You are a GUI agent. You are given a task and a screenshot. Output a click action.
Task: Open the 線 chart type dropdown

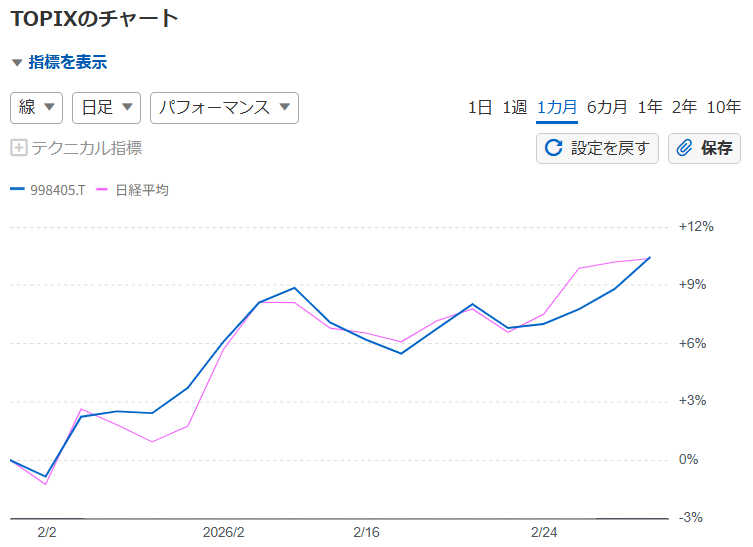(37, 107)
